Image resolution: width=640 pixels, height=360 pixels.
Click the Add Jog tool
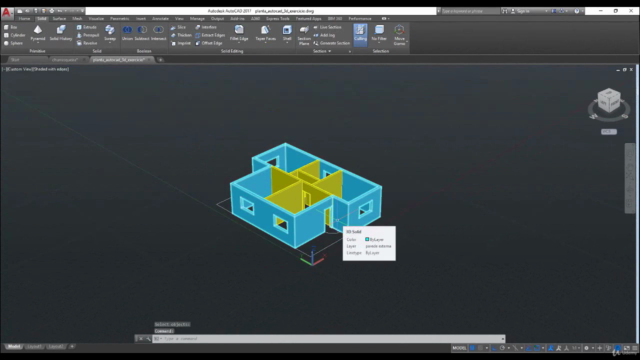coord(324,35)
